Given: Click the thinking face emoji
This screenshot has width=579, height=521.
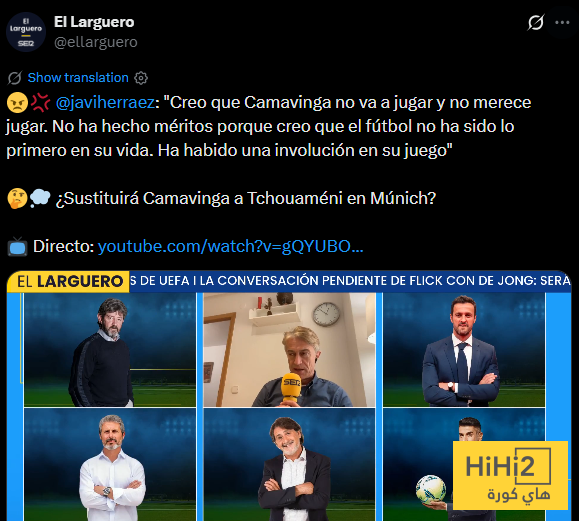Looking at the screenshot, I should click(x=17, y=198).
